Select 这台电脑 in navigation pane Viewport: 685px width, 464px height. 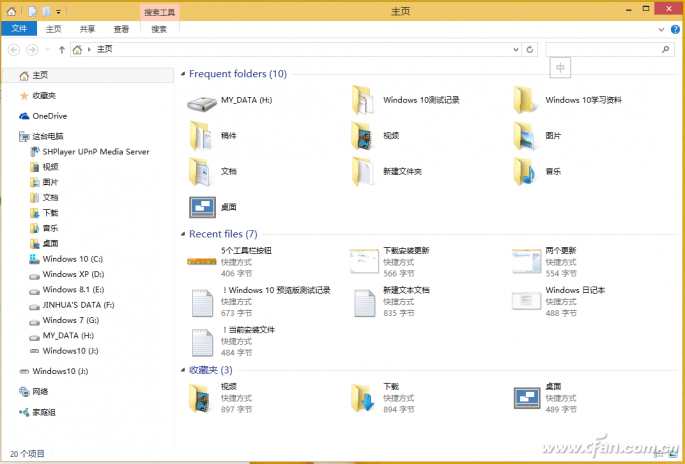coord(48,136)
